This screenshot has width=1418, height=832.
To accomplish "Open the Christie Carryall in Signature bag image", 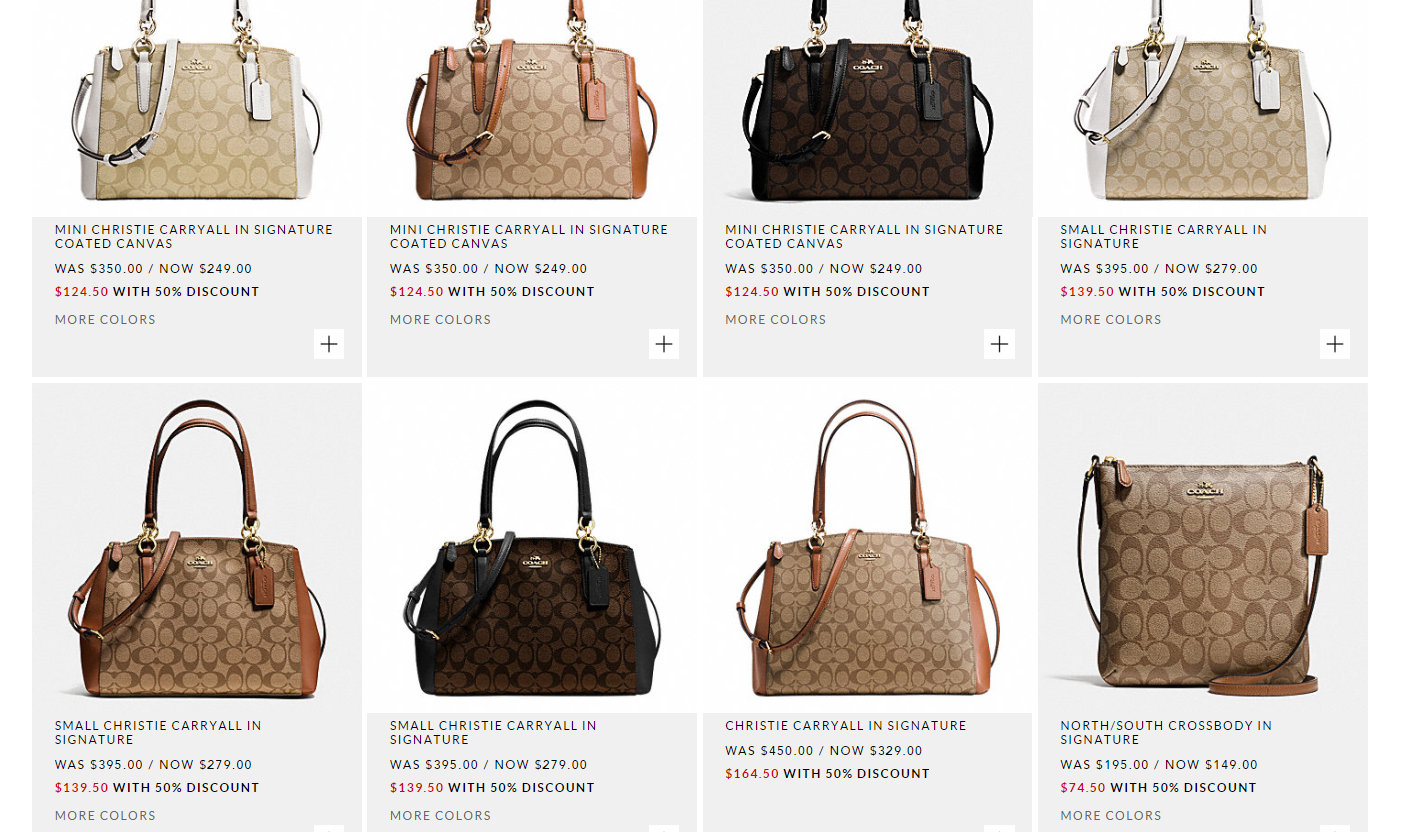I will click(x=867, y=548).
